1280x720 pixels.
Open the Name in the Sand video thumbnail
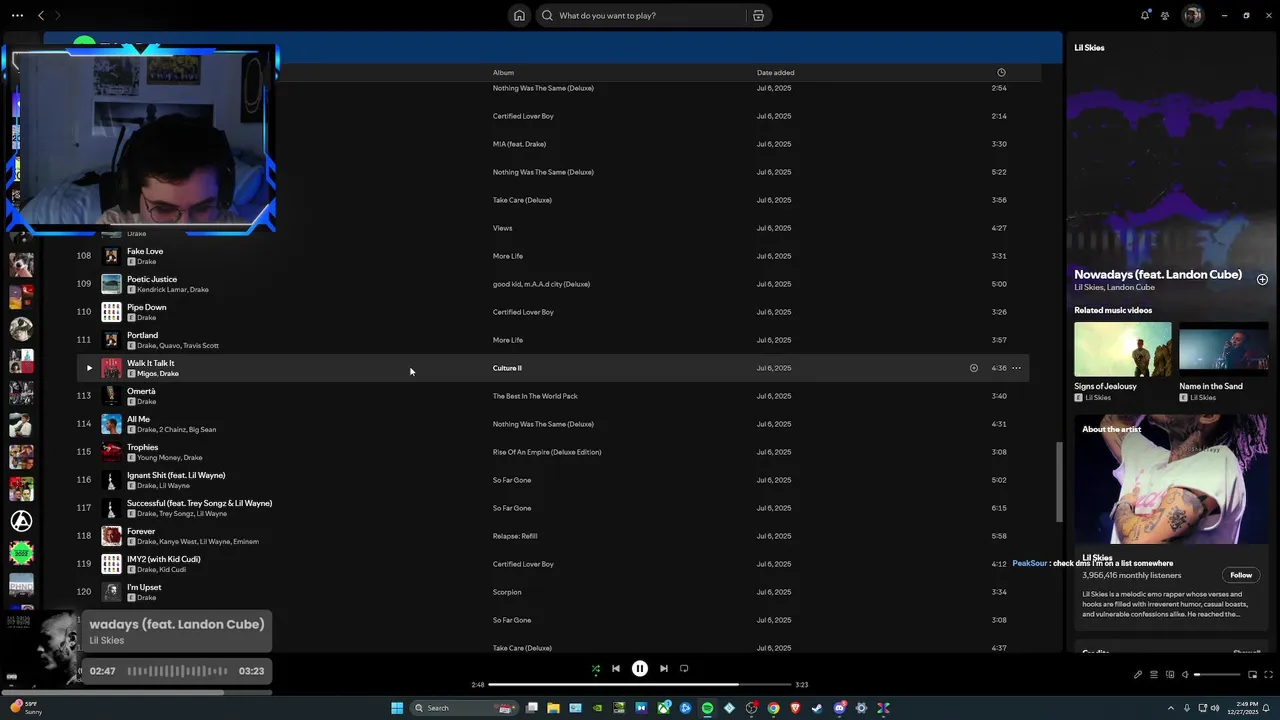pyautogui.click(x=1224, y=349)
